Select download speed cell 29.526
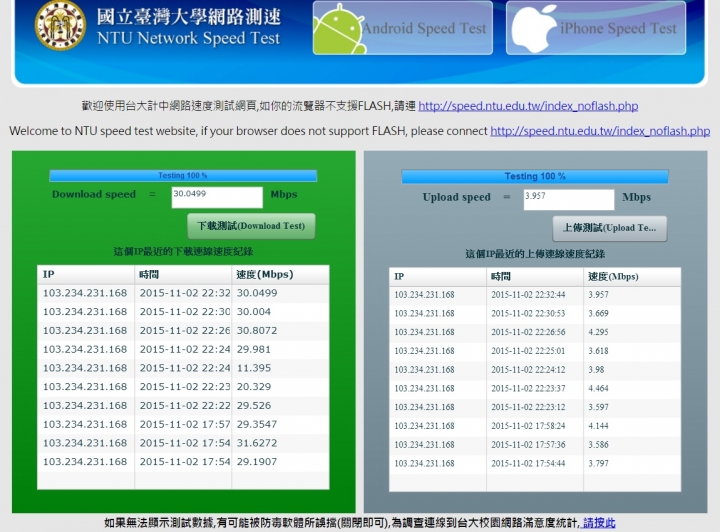The width and height of the screenshot is (720, 532). (x=281, y=406)
